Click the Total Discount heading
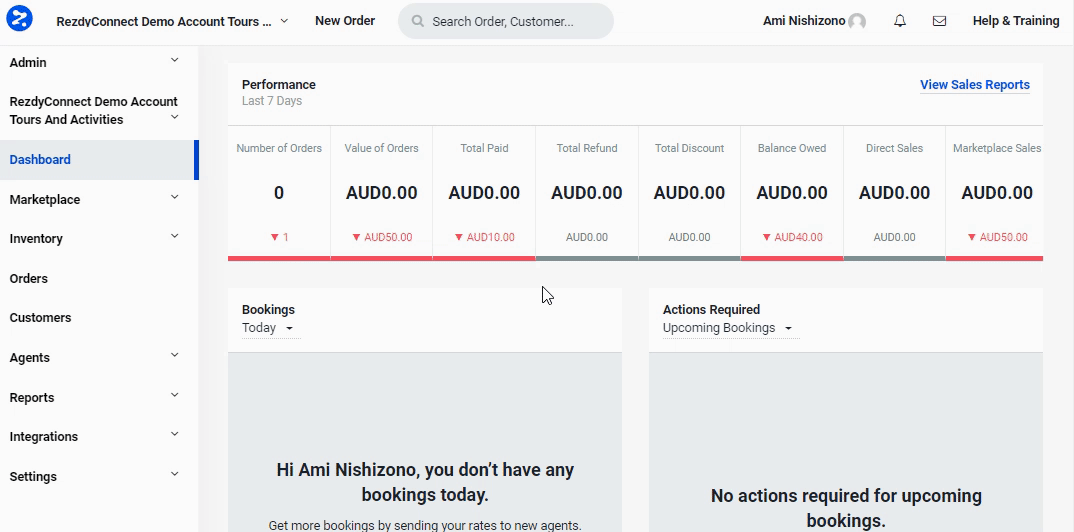 coord(689,148)
